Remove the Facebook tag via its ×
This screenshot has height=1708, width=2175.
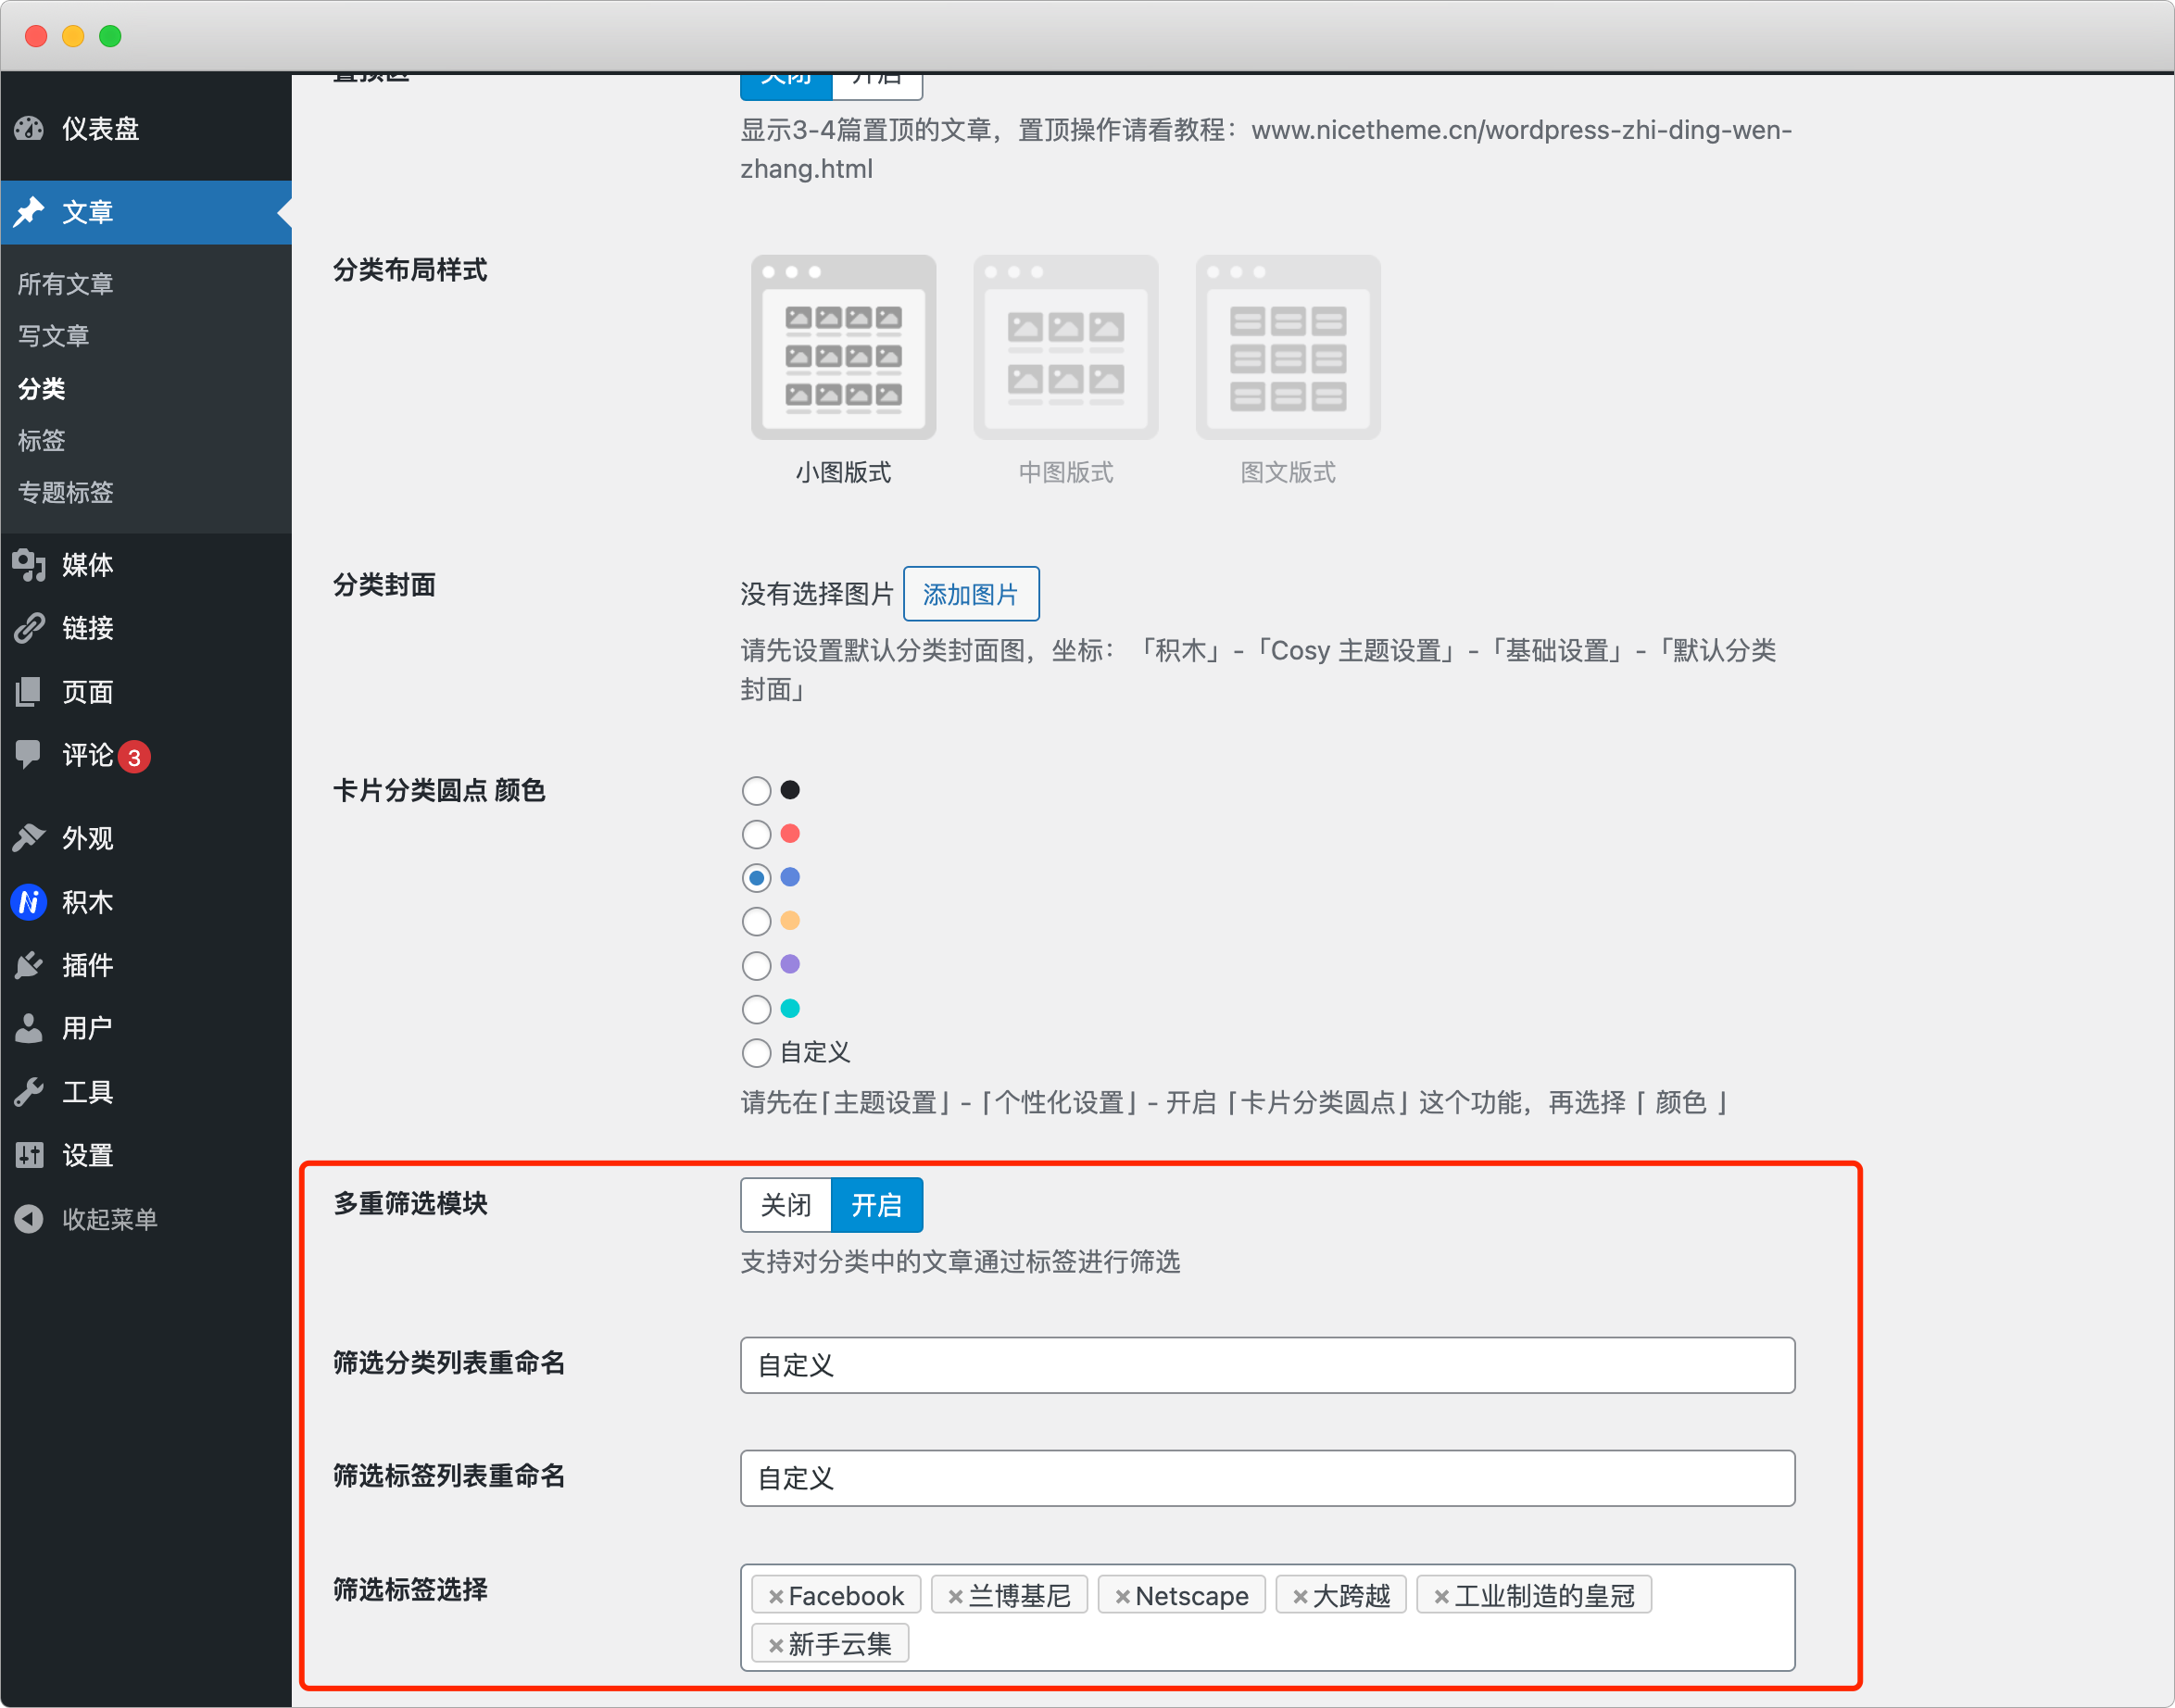[x=775, y=1597]
